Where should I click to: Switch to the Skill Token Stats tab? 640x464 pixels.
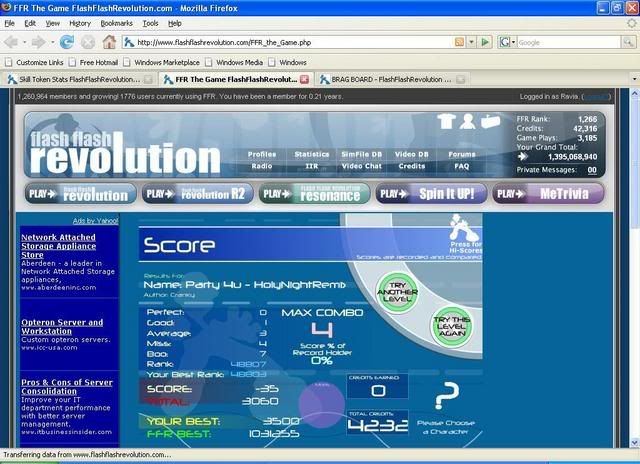[75, 78]
